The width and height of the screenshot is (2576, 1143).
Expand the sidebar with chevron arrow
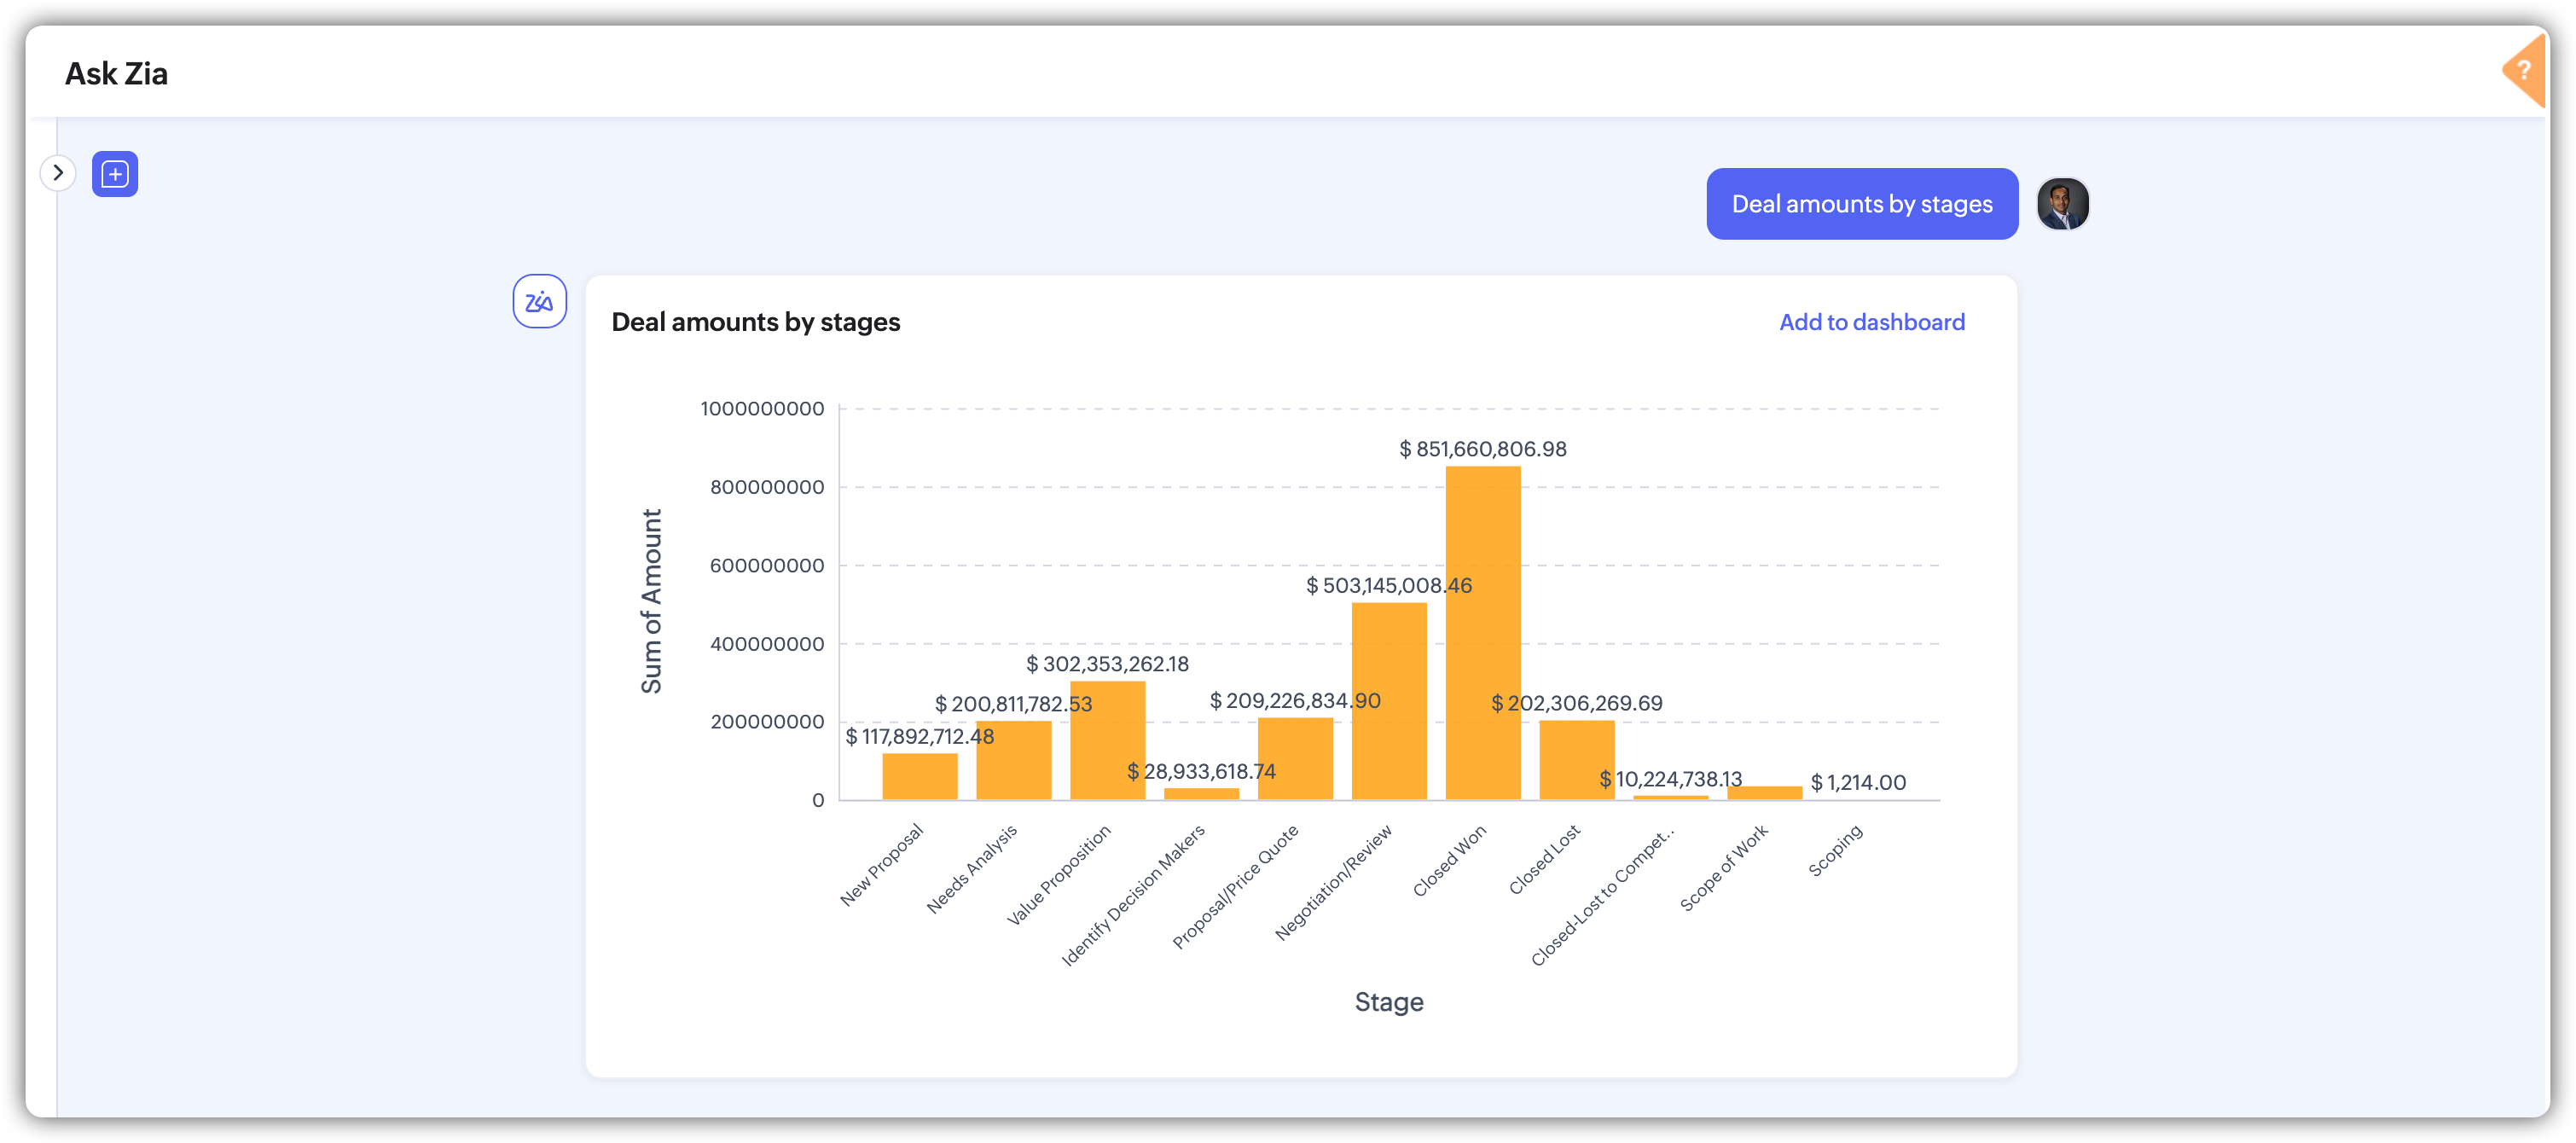tap(58, 173)
